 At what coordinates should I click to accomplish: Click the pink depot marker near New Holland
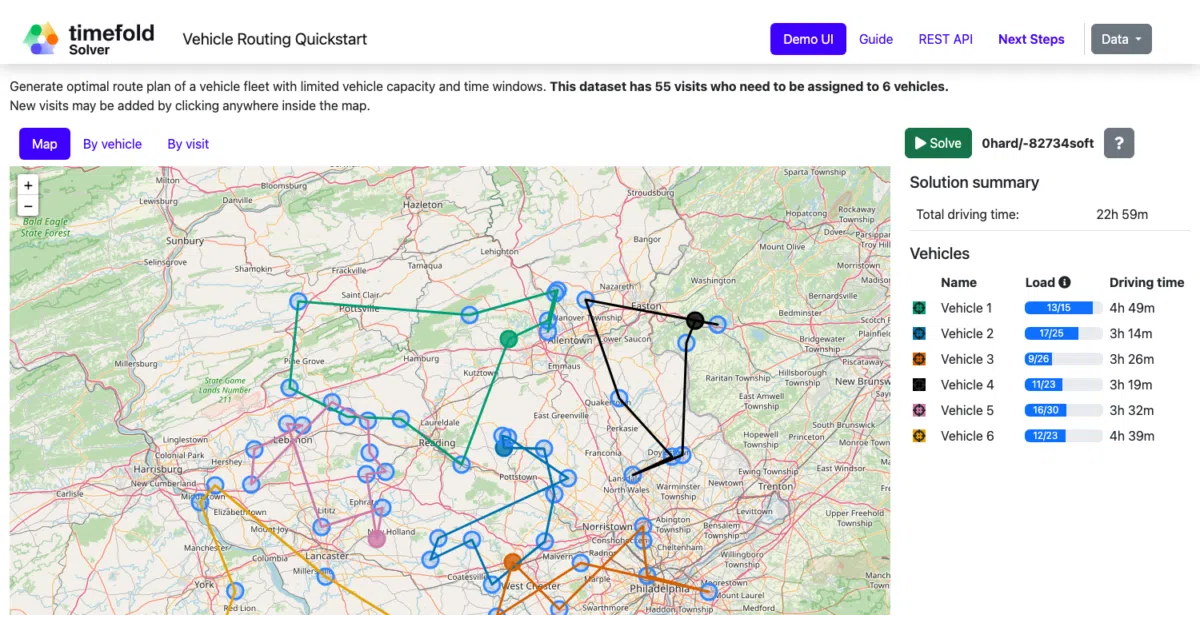click(376, 538)
